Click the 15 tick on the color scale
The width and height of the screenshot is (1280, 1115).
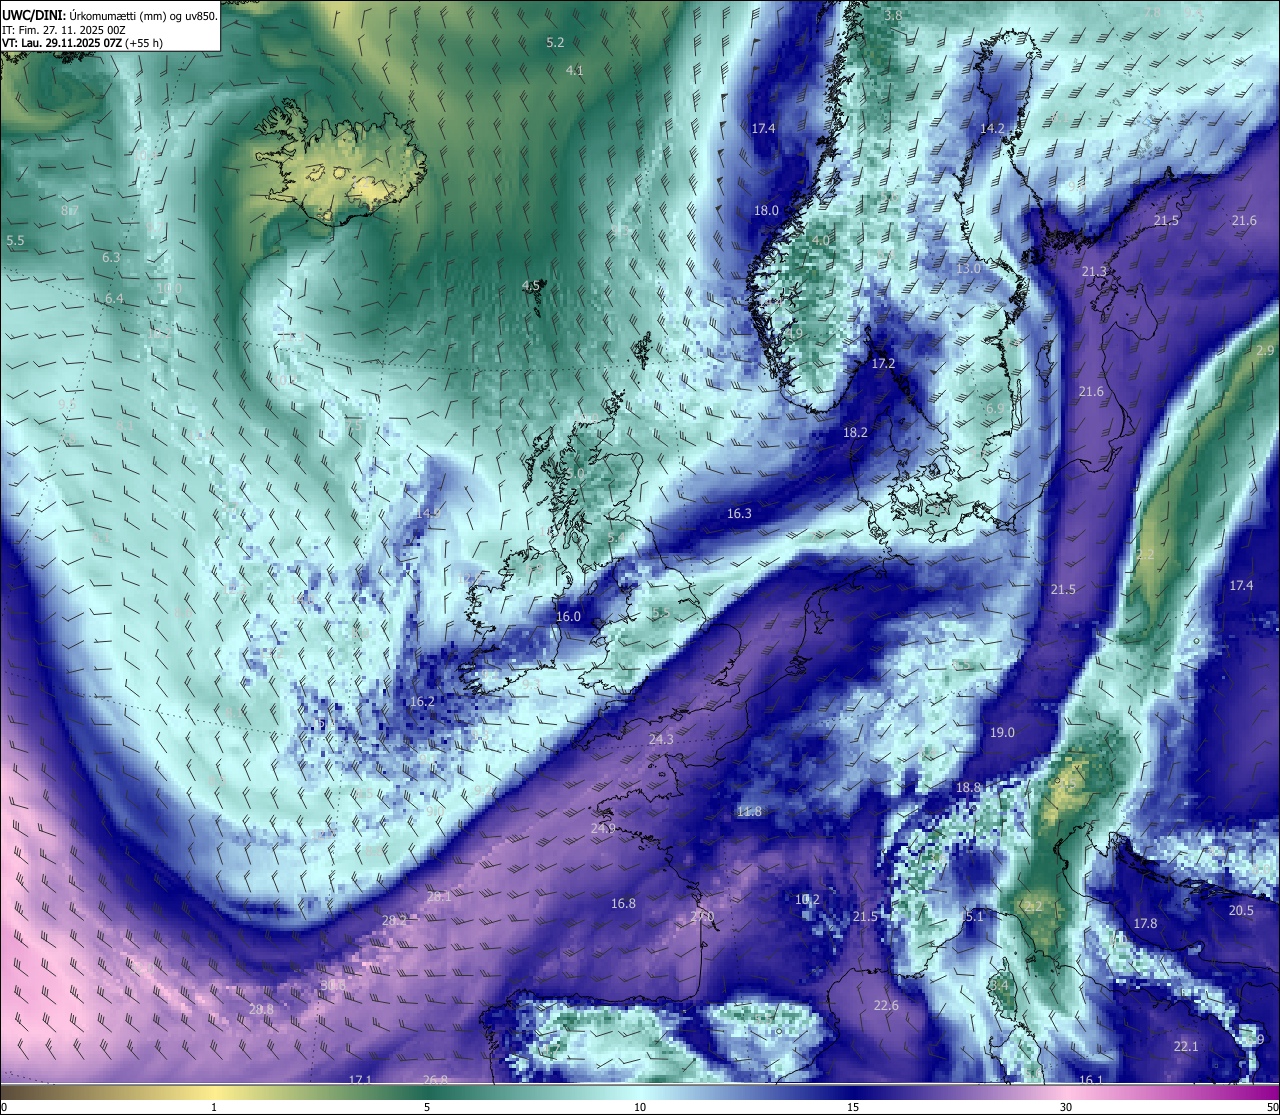pyautogui.click(x=853, y=1107)
